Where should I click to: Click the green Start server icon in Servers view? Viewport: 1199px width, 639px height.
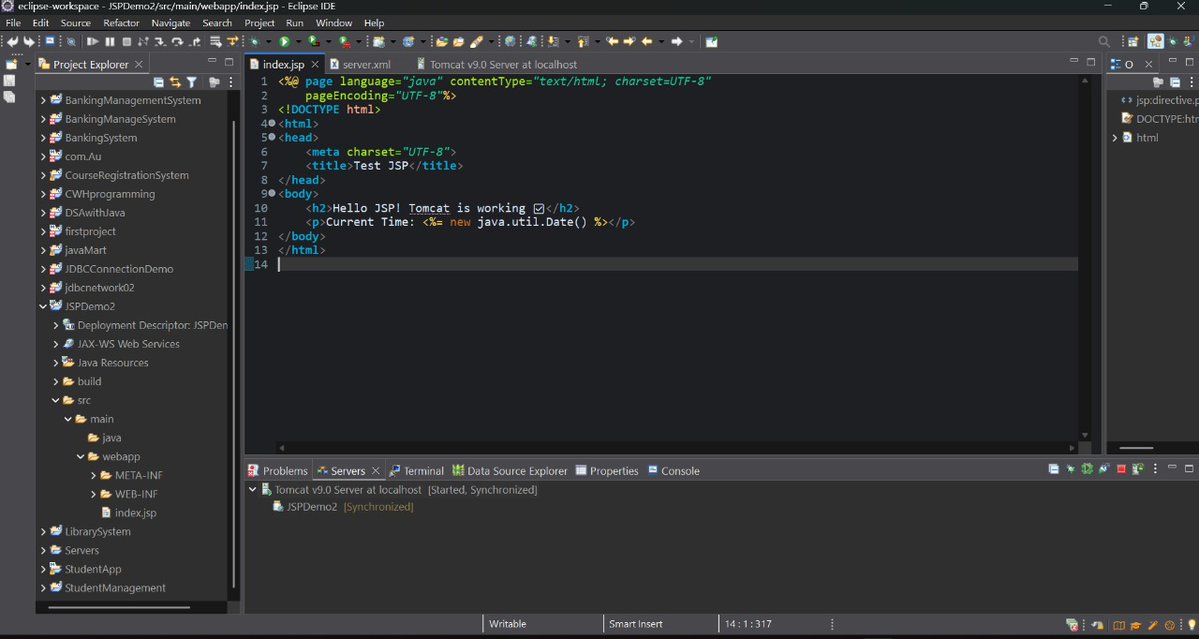coord(1087,469)
